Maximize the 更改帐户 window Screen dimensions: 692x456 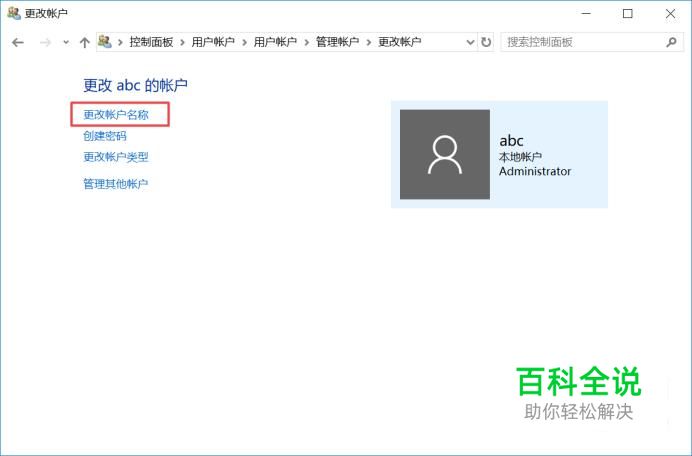tap(628, 14)
